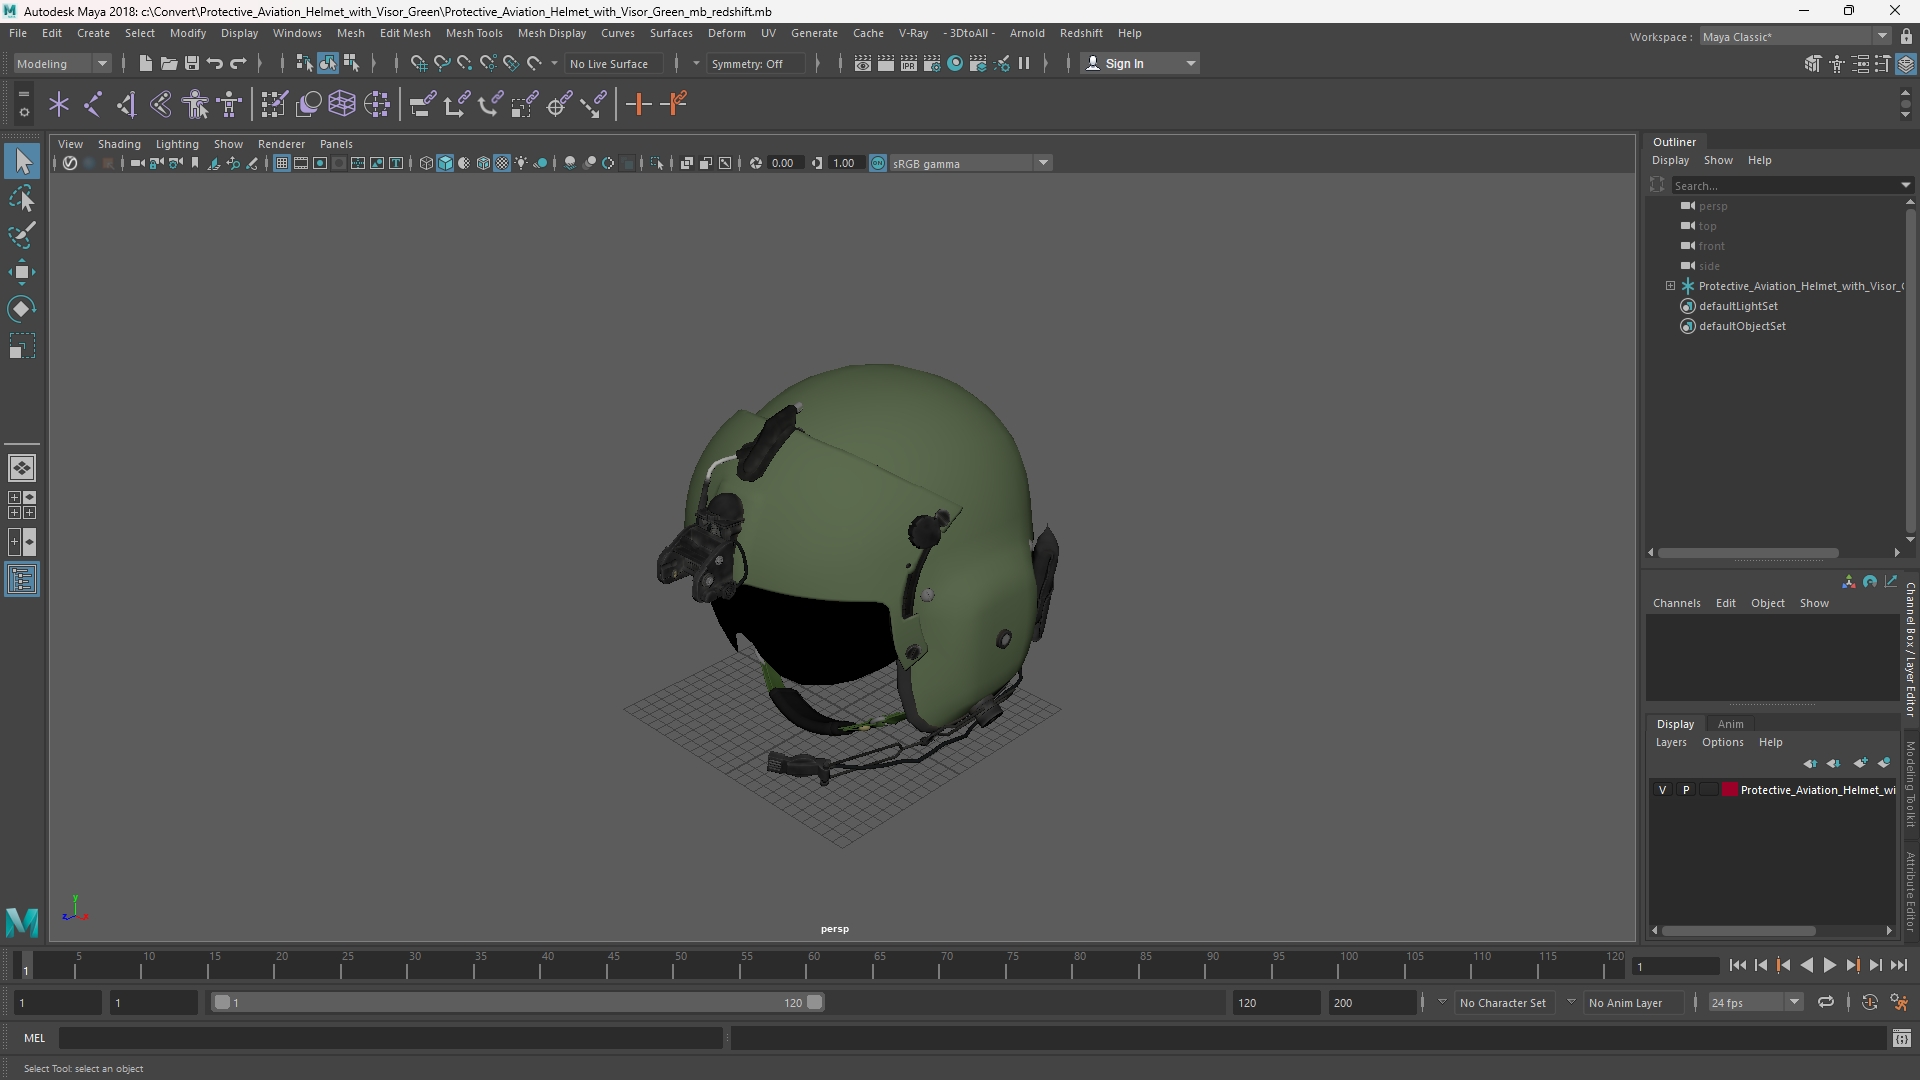1920x1080 pixels.
Task: Show the Outliner layout icon in toolbox
Action: [22, 580]
